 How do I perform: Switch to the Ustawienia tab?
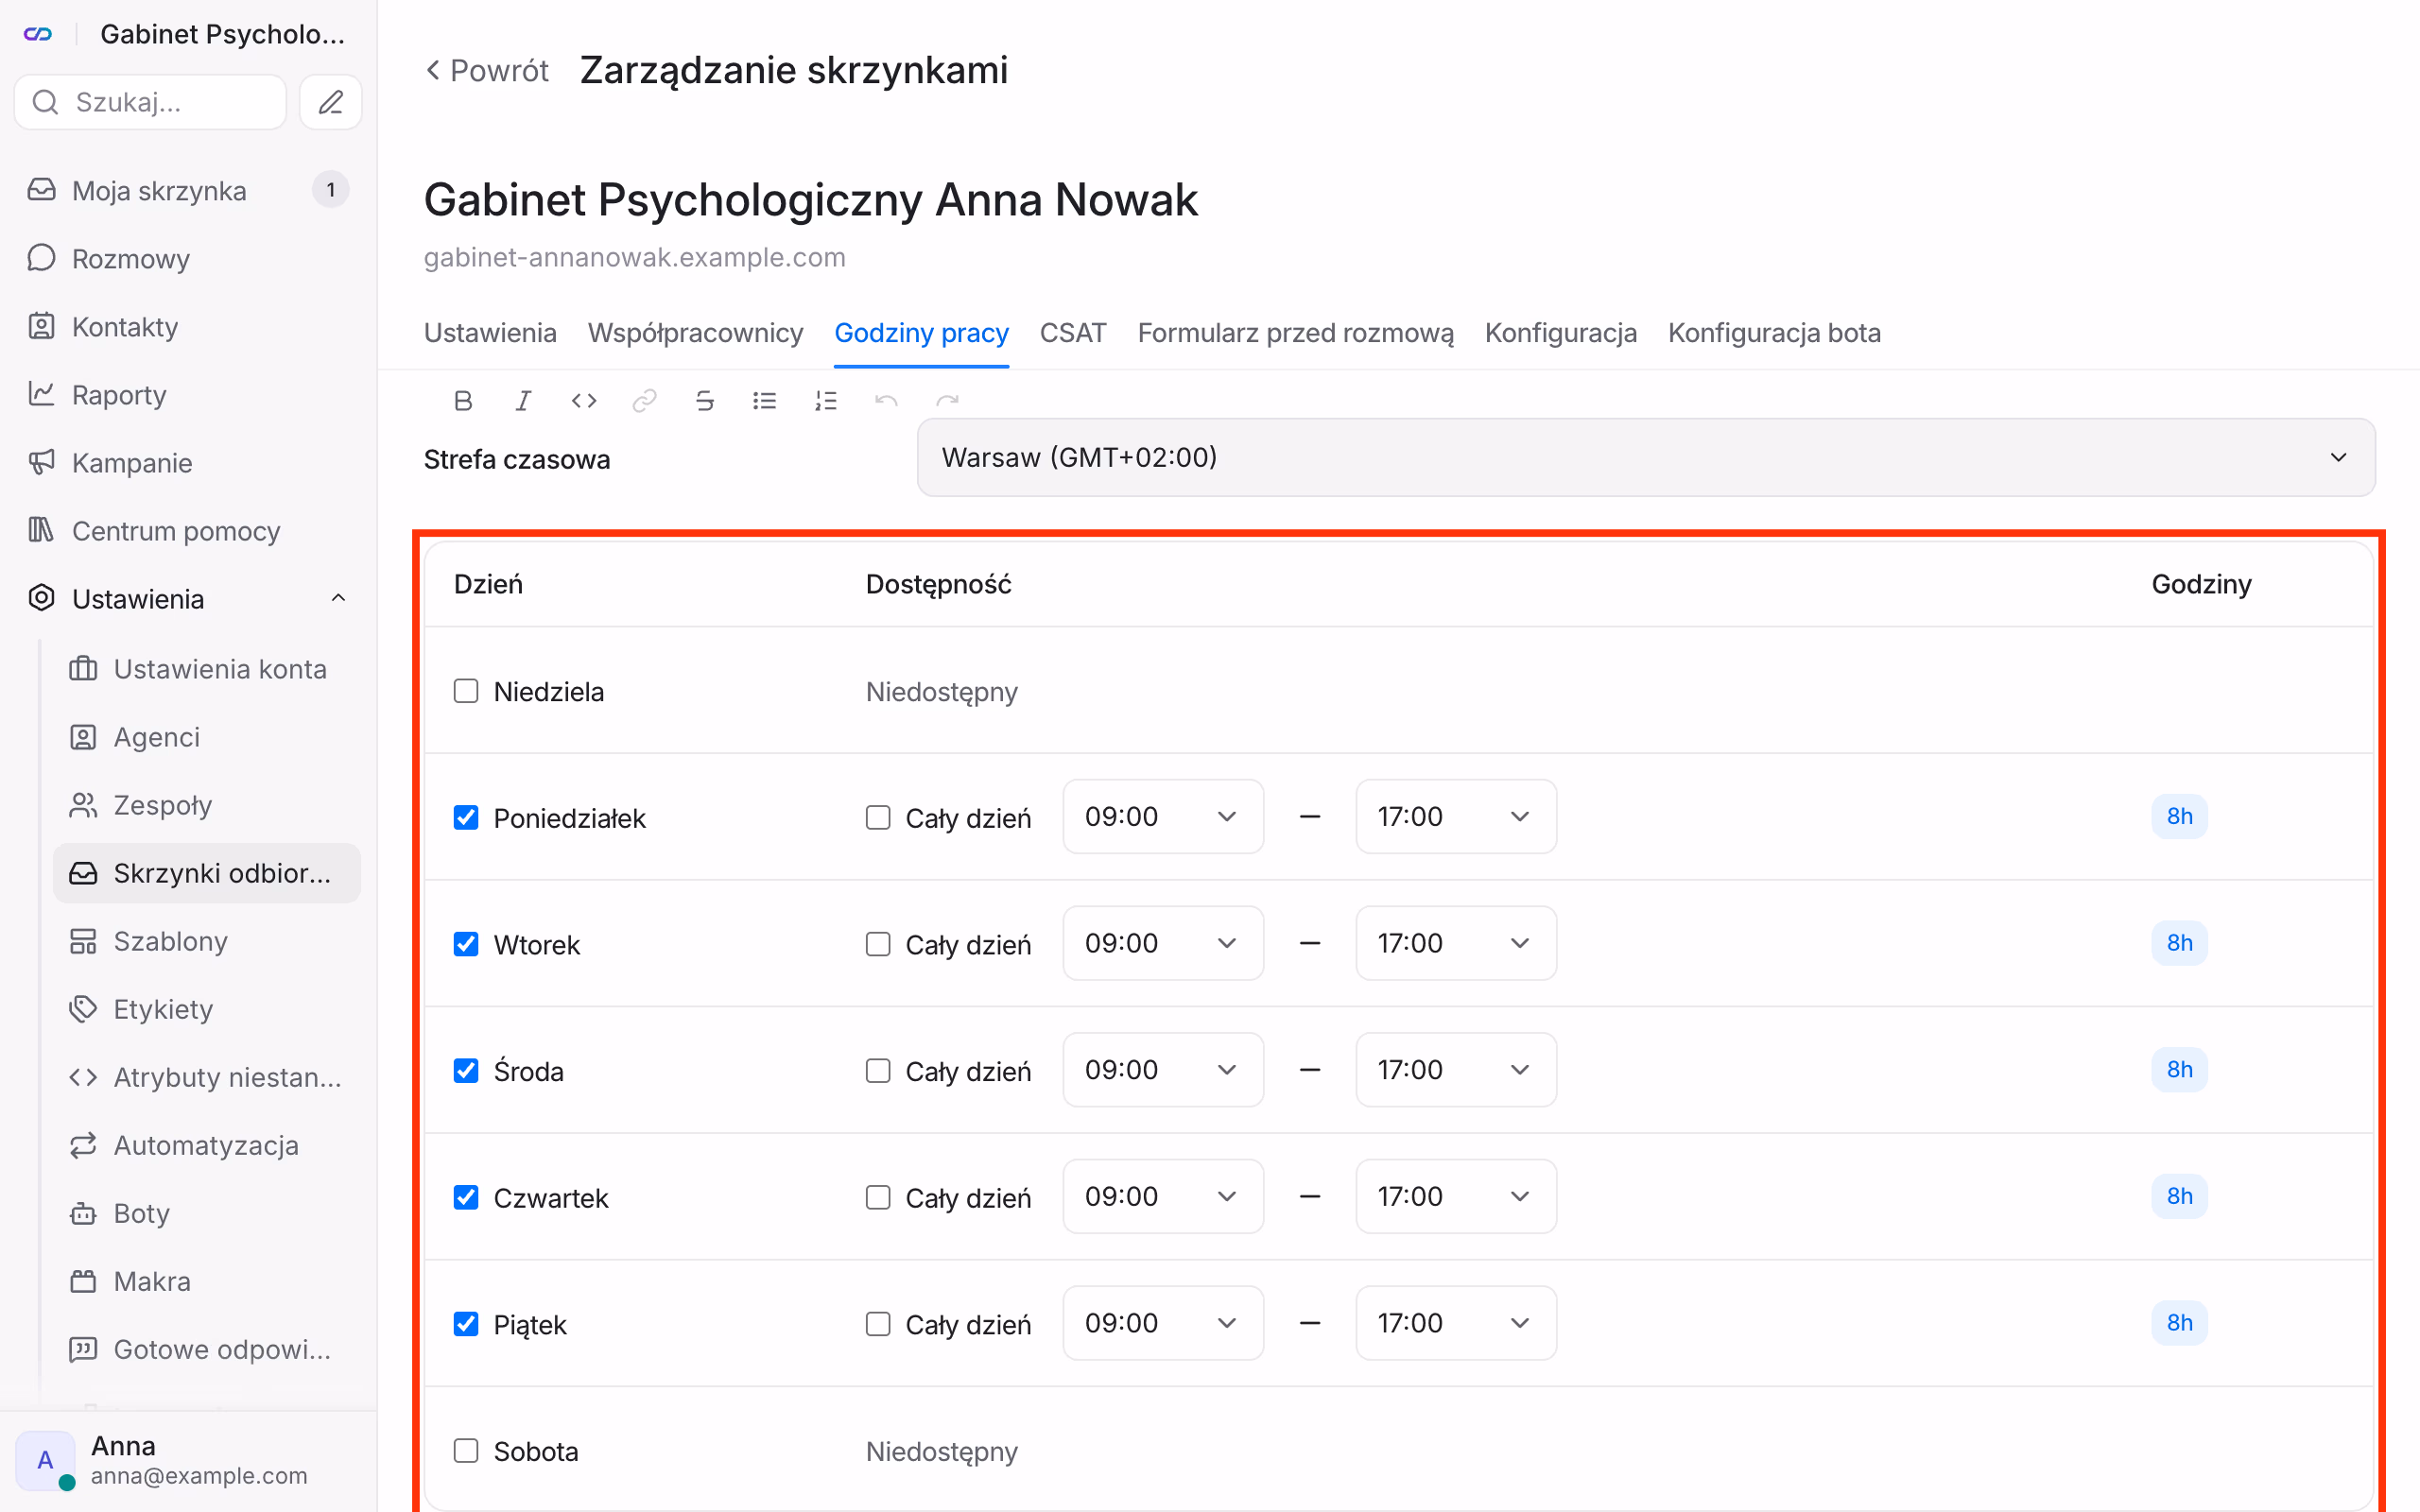[490, 333]
